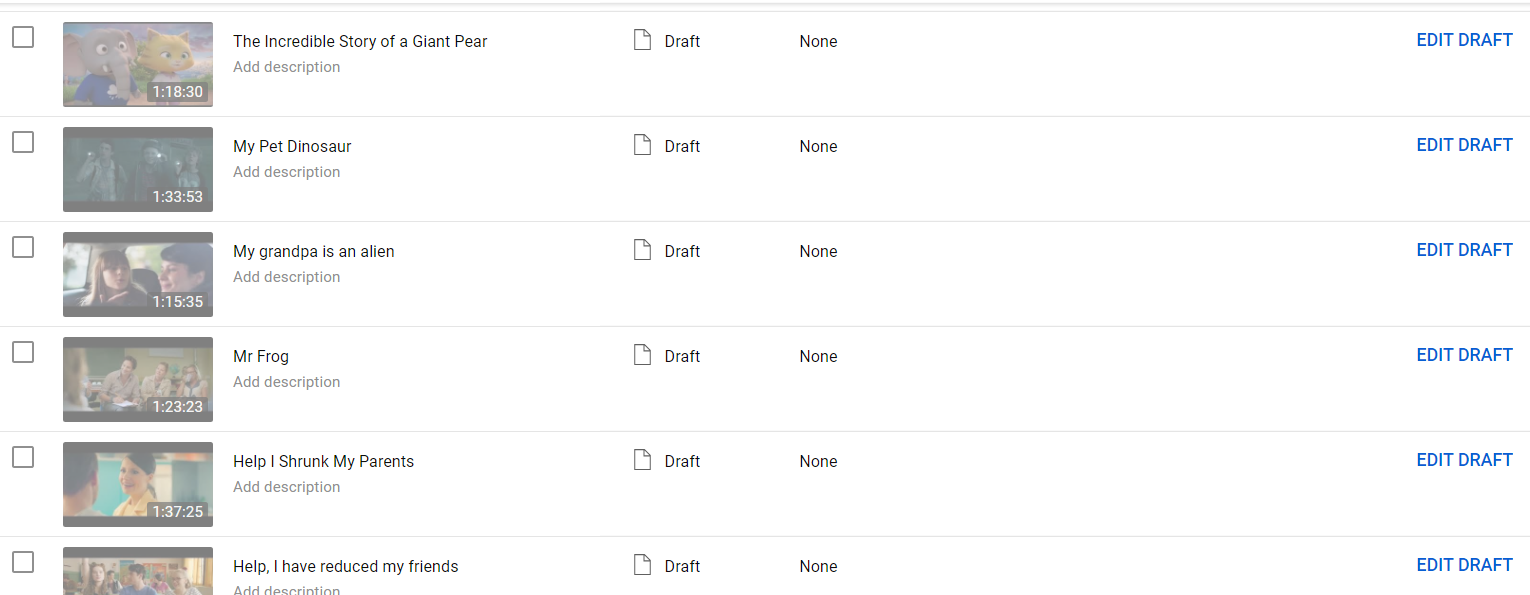1530x595 pixels.
Task: Add description for Help I Shrunk My Parents
Action: [x=287, y=487]
